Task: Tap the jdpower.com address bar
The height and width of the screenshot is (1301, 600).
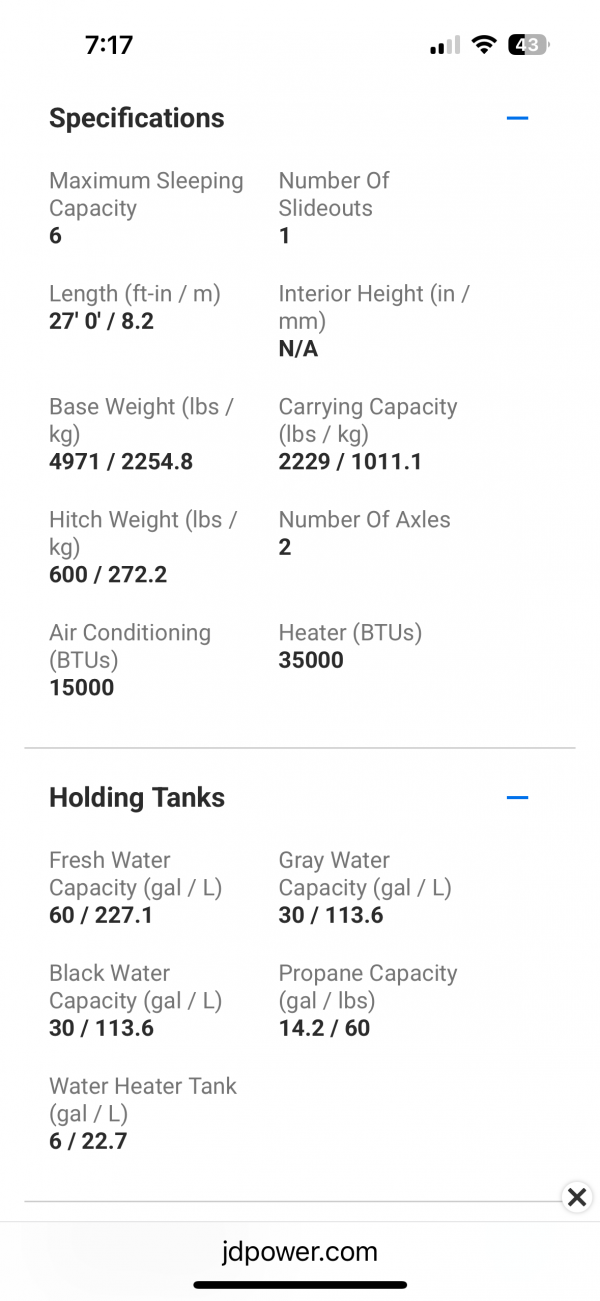Action: coord(300,1251)
